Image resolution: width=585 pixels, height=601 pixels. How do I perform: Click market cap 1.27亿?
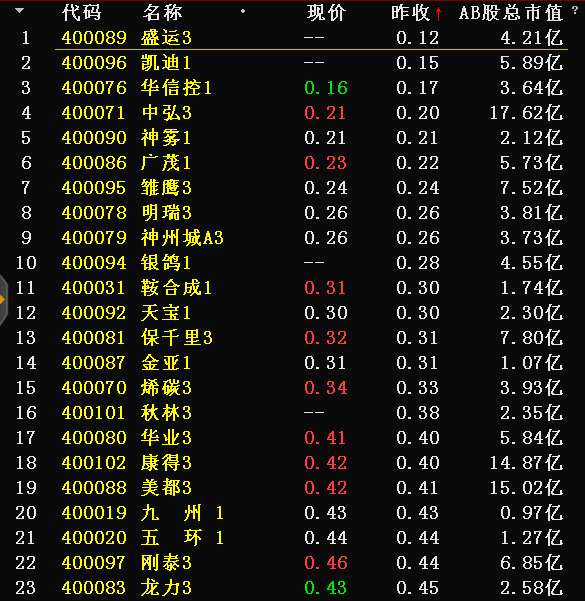tap(531, 538)
